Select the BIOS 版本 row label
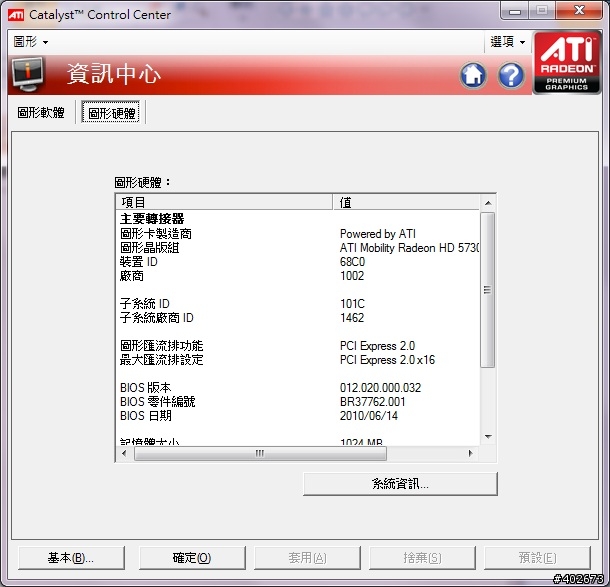The height and width of the screenshot is (587, 610). [145, 388]
